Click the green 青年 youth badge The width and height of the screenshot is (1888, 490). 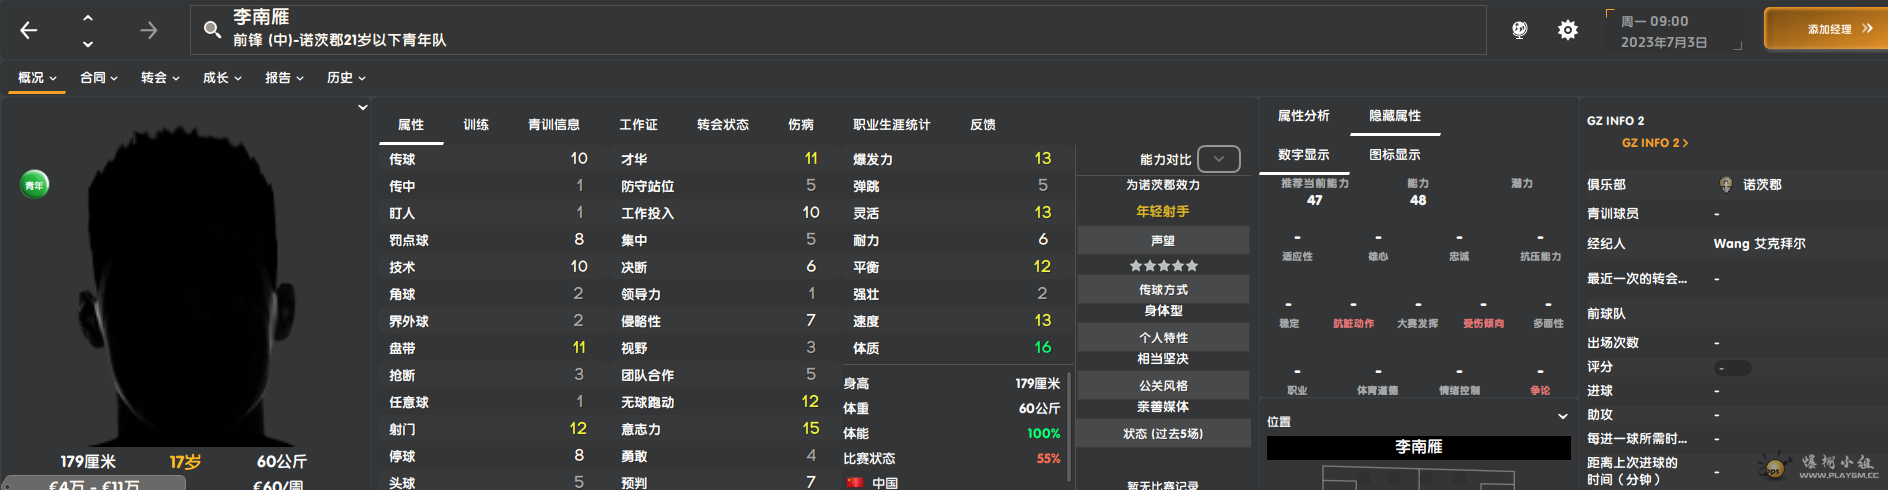(35, 185)
